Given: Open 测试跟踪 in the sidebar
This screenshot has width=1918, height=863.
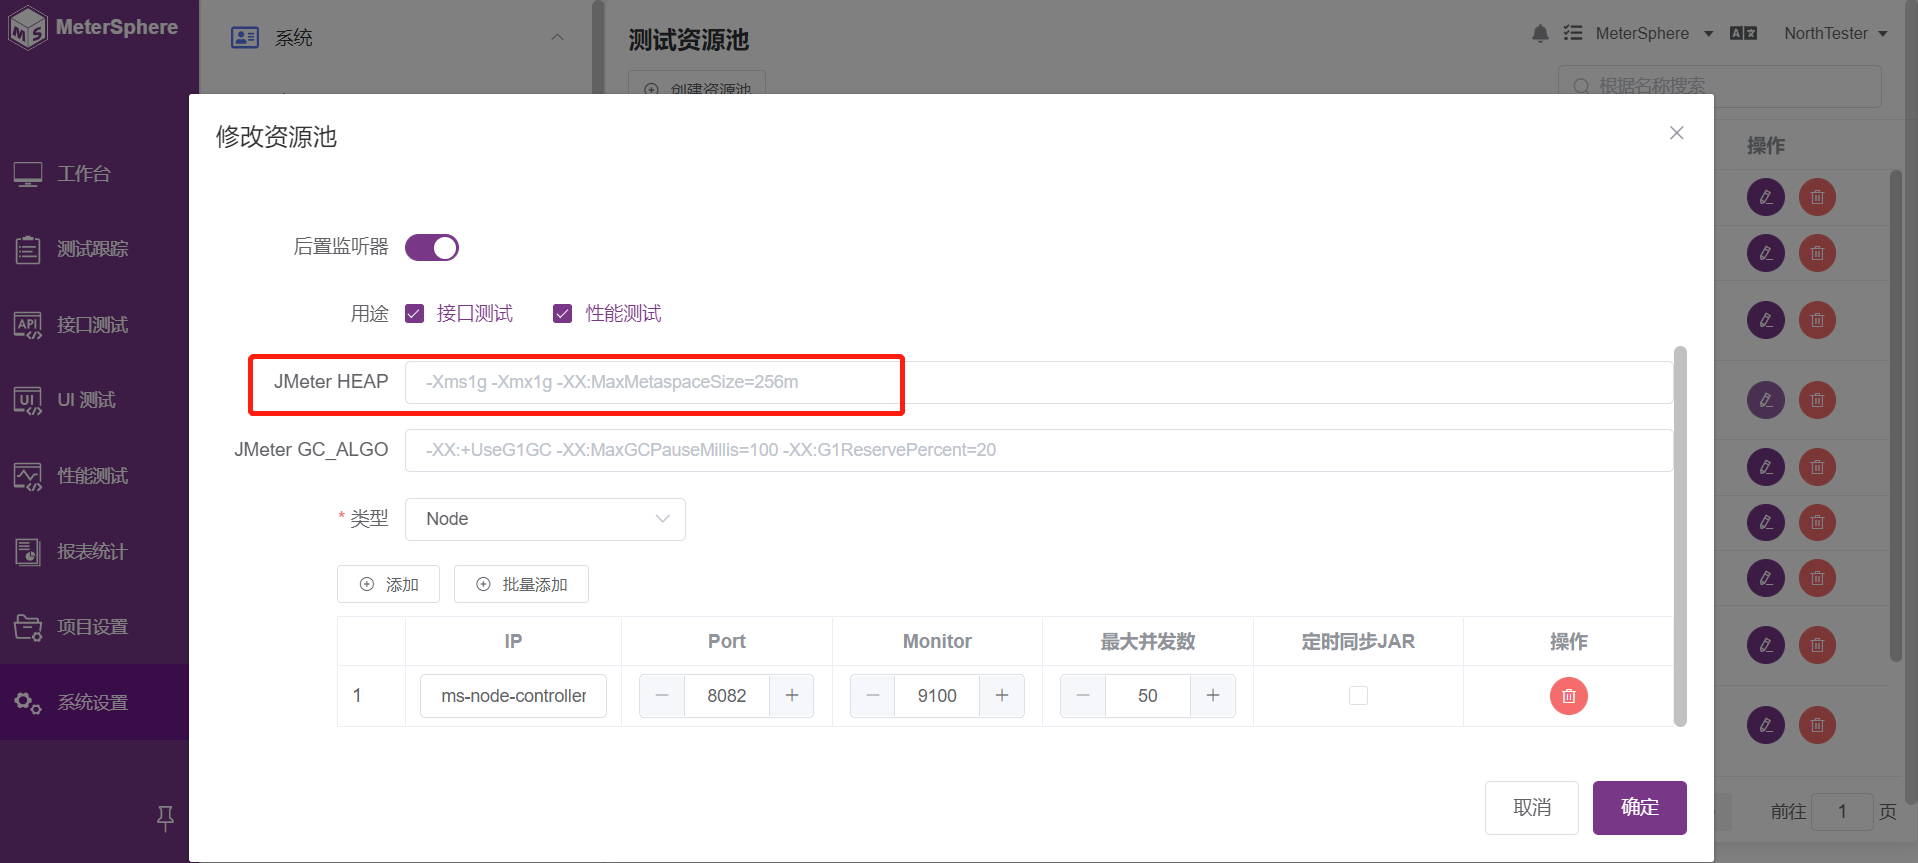Looking at the screenshot, I should (x=95, y=249).
